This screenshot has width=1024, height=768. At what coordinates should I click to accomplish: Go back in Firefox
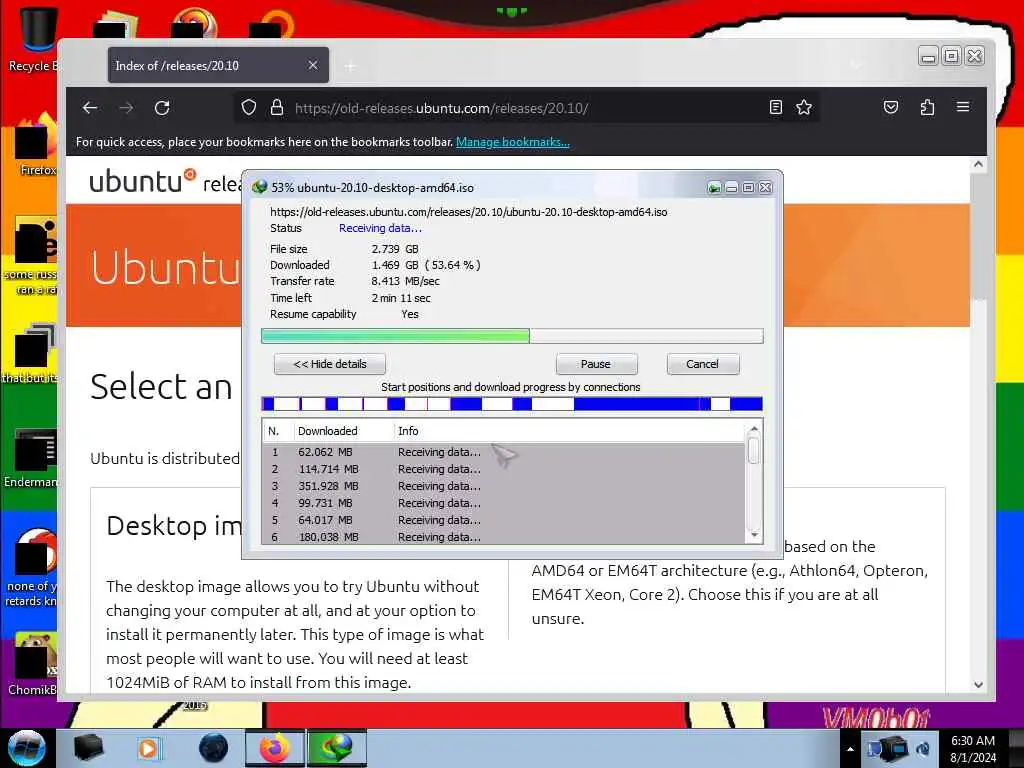coord(90,108)
